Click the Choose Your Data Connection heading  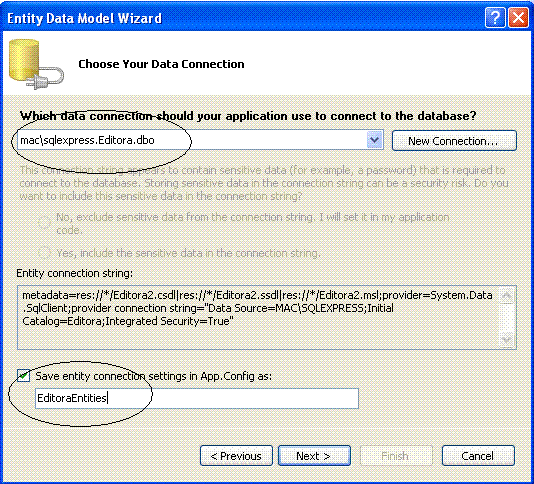pos(161,64)
